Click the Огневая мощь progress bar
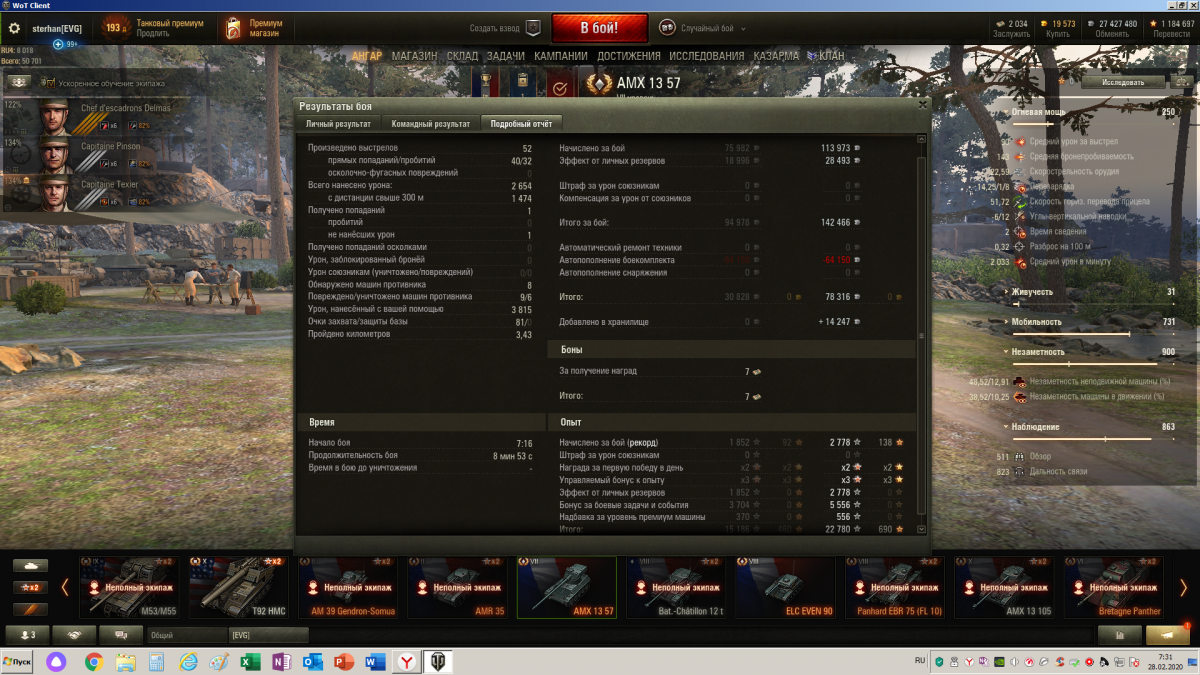1200x675 pixels. [x=1093, y=125]
